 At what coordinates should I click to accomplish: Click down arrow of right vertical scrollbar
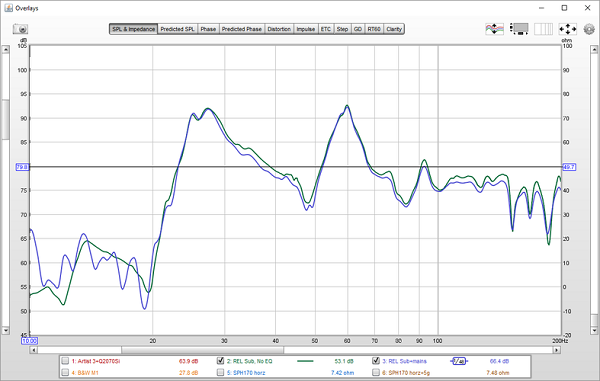coord(594,330)
